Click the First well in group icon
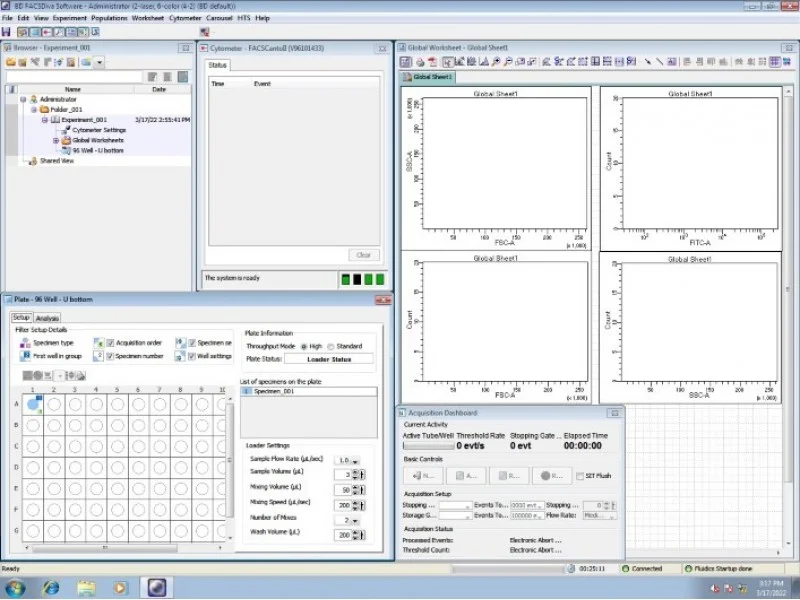The width and height of the screenshot is (800, 600). (x=25, y=356)
